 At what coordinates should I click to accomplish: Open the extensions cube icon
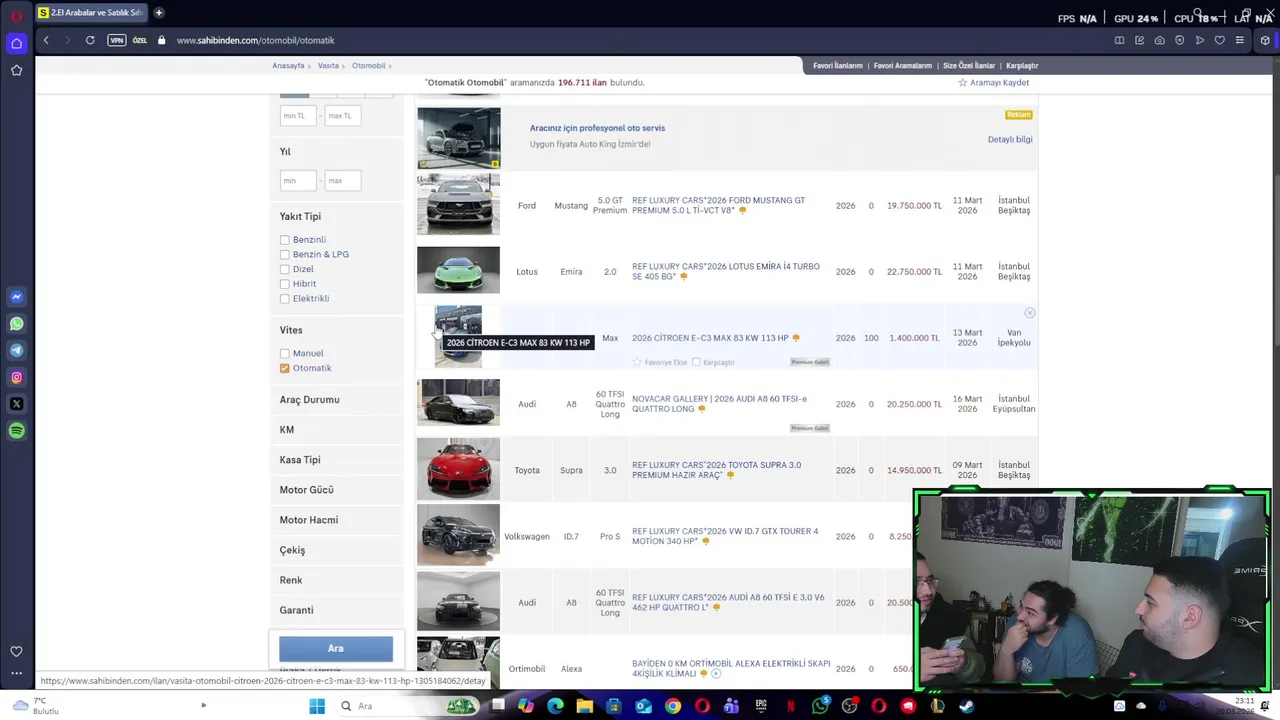tap(1265, 40)
